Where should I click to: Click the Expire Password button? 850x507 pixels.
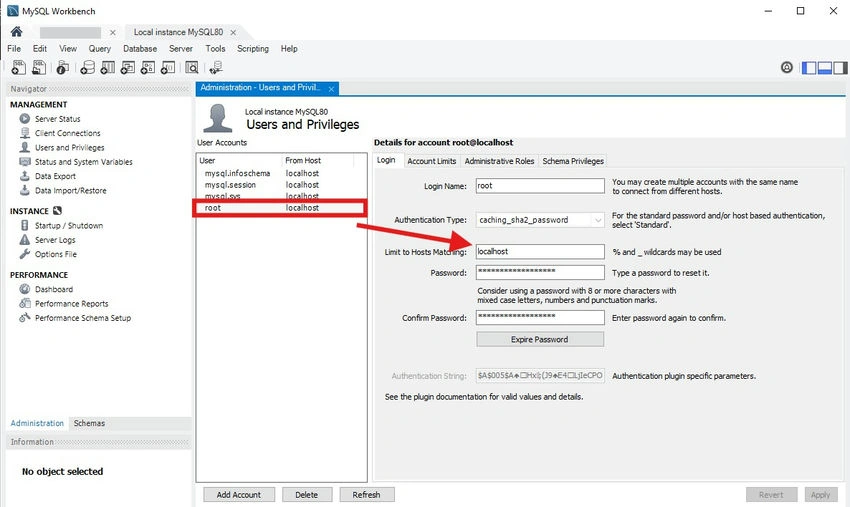pos(540,339)
